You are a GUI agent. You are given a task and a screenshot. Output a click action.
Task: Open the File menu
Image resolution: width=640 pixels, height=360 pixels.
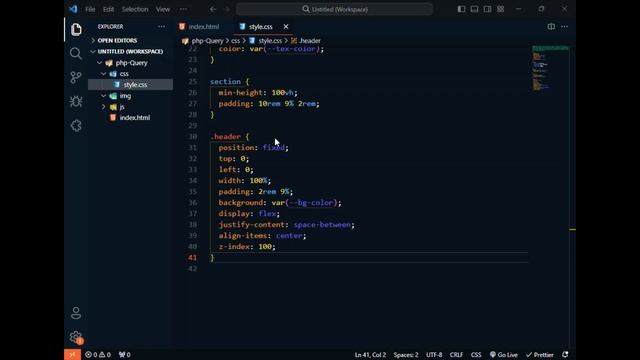pyautogui.click(x=90, y=9)
